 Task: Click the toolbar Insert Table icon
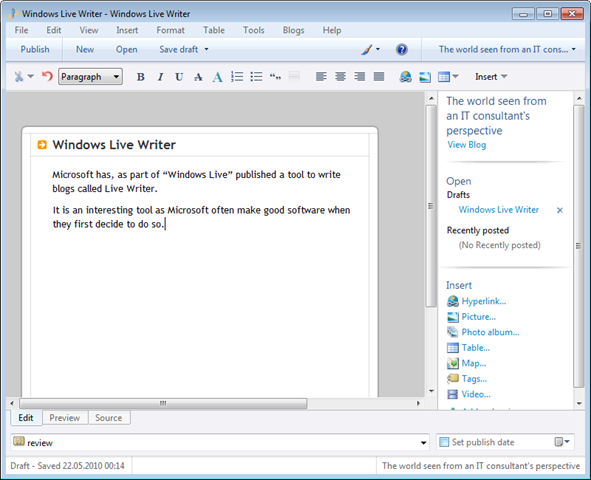pyautogui.click(x=444, y=77)
